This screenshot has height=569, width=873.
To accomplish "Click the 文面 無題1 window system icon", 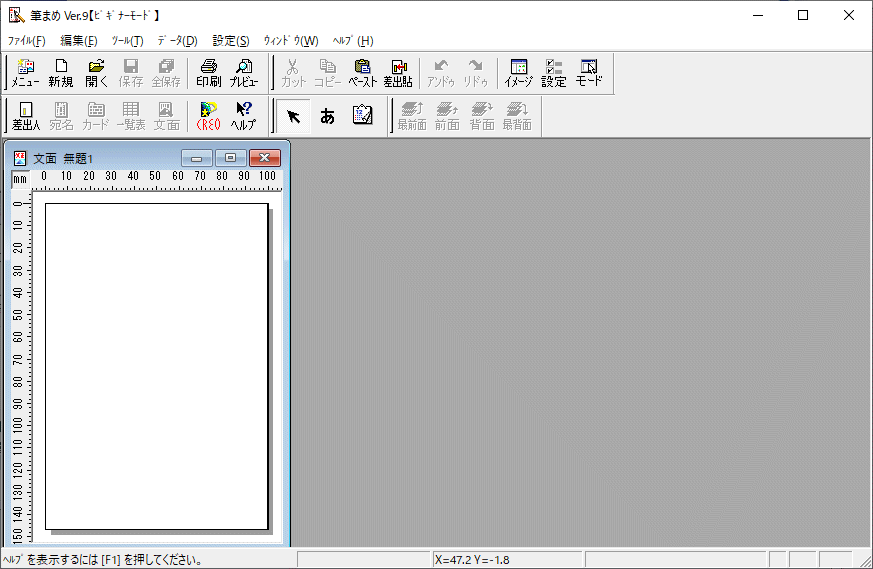I will click(x=20, y=159).
